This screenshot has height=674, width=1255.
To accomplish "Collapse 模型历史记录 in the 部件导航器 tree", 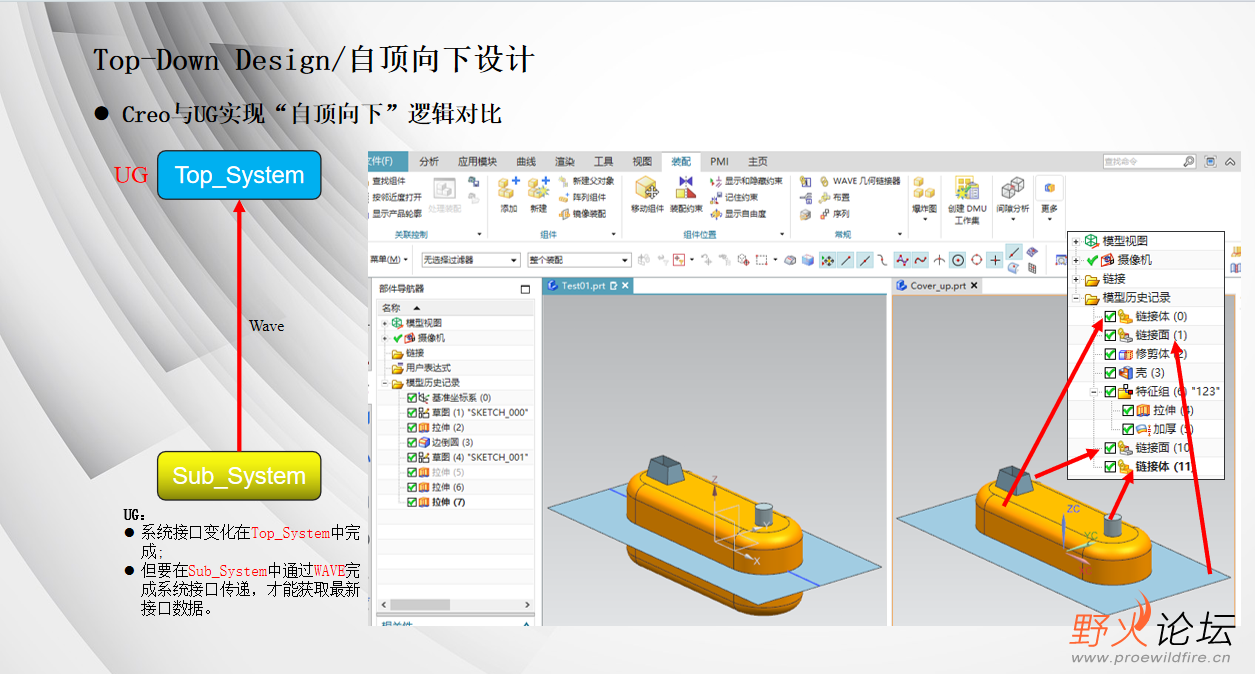I will (385, 382).
